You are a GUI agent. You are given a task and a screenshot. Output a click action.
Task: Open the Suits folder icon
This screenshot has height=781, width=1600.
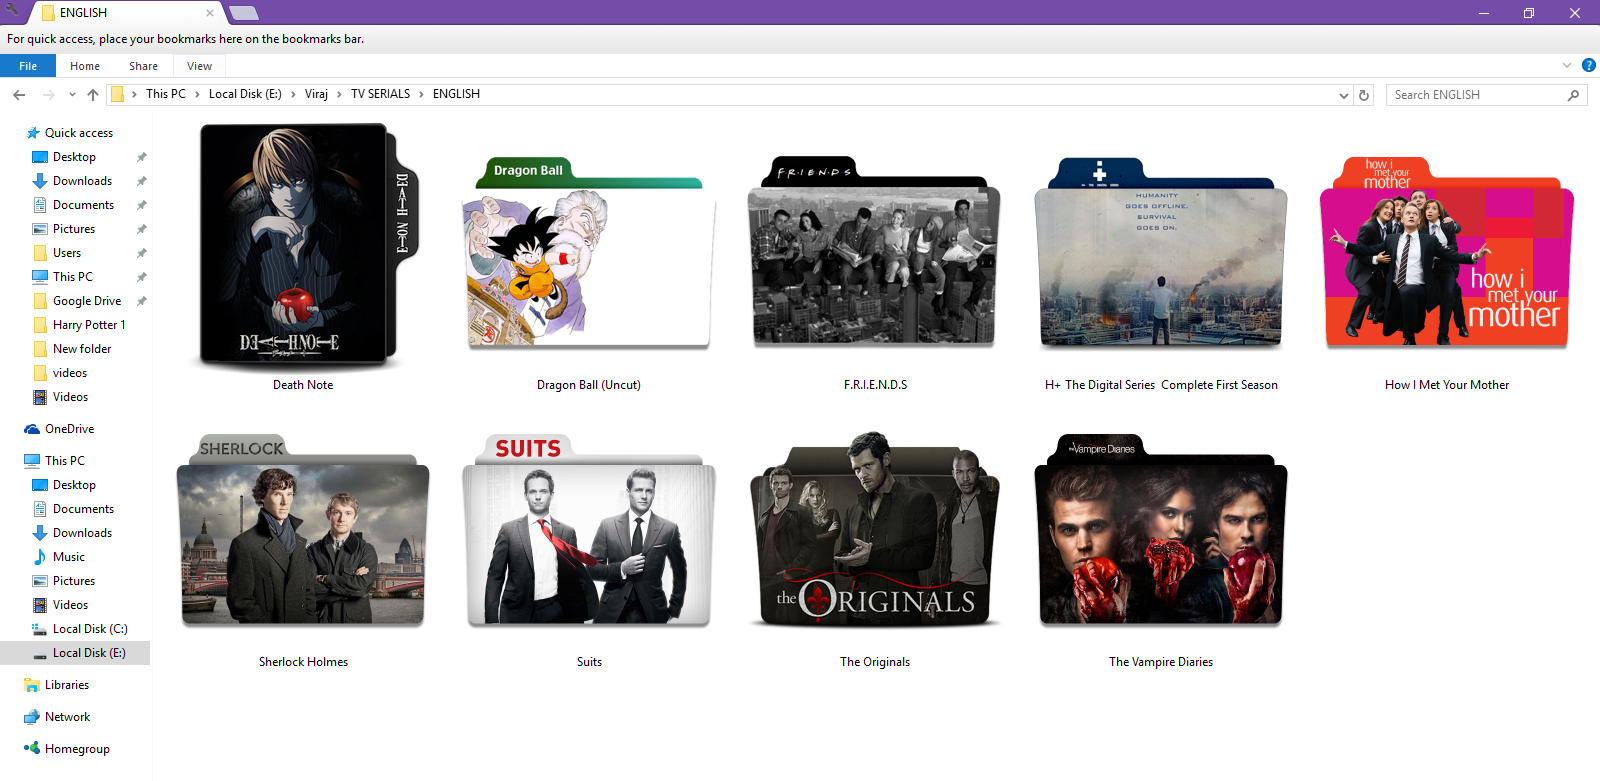pos(589,531)
